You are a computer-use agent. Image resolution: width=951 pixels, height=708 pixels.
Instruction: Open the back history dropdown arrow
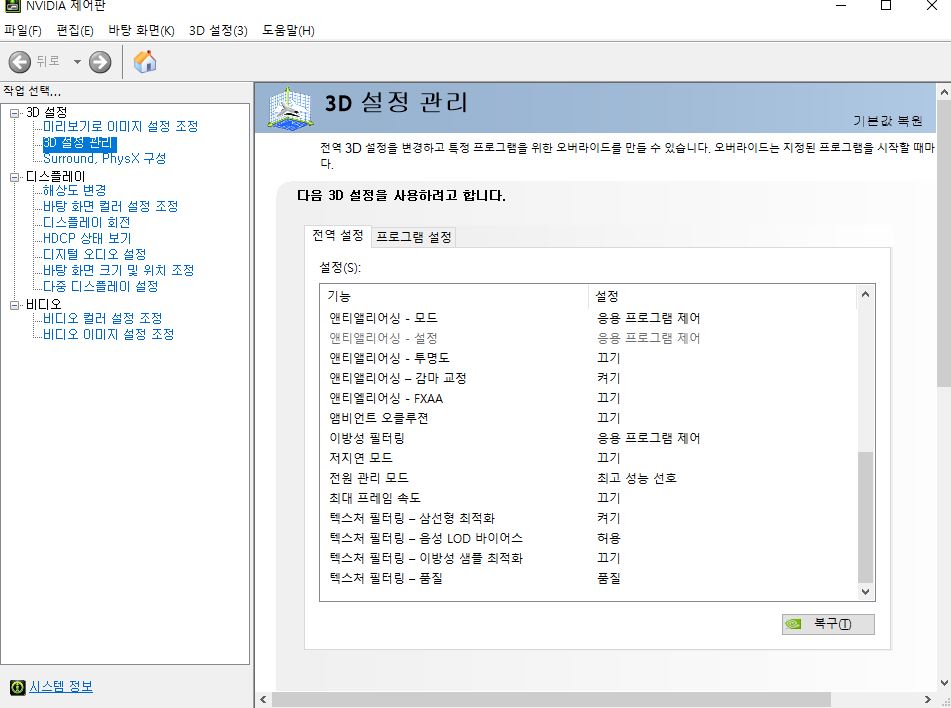[x=77, y=62]
